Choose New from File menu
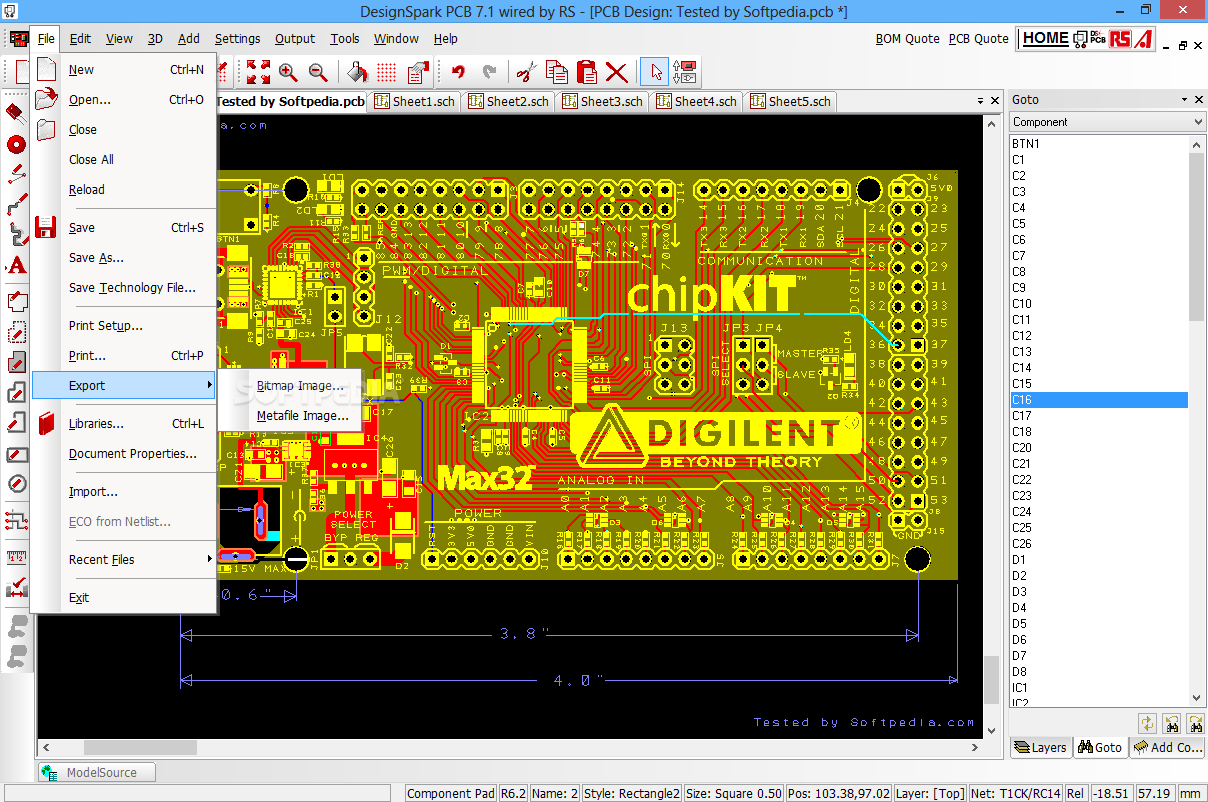The image size is (1208, 802). click(x=123, y=70)
